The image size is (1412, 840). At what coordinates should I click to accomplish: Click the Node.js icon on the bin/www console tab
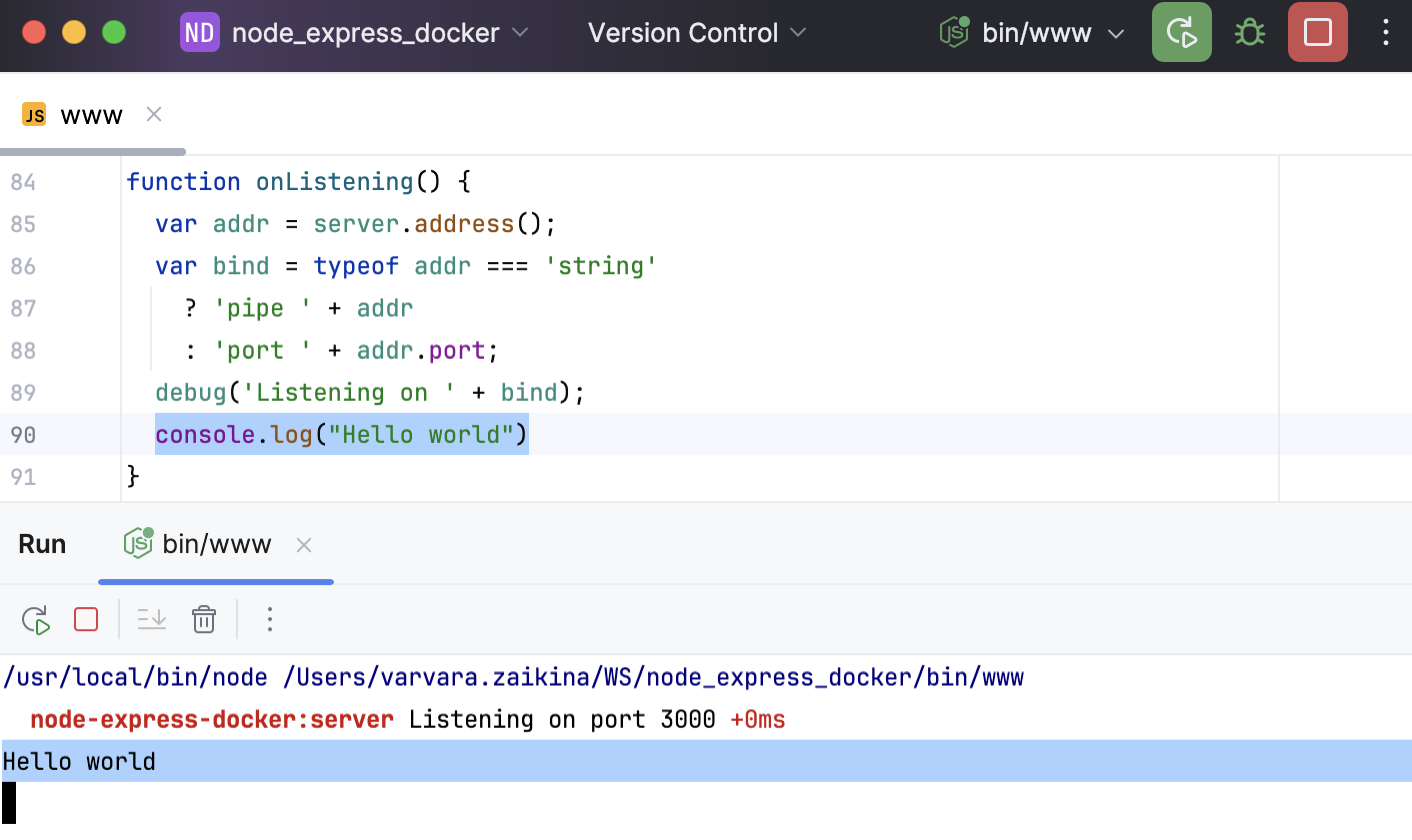tap(138, 544)
